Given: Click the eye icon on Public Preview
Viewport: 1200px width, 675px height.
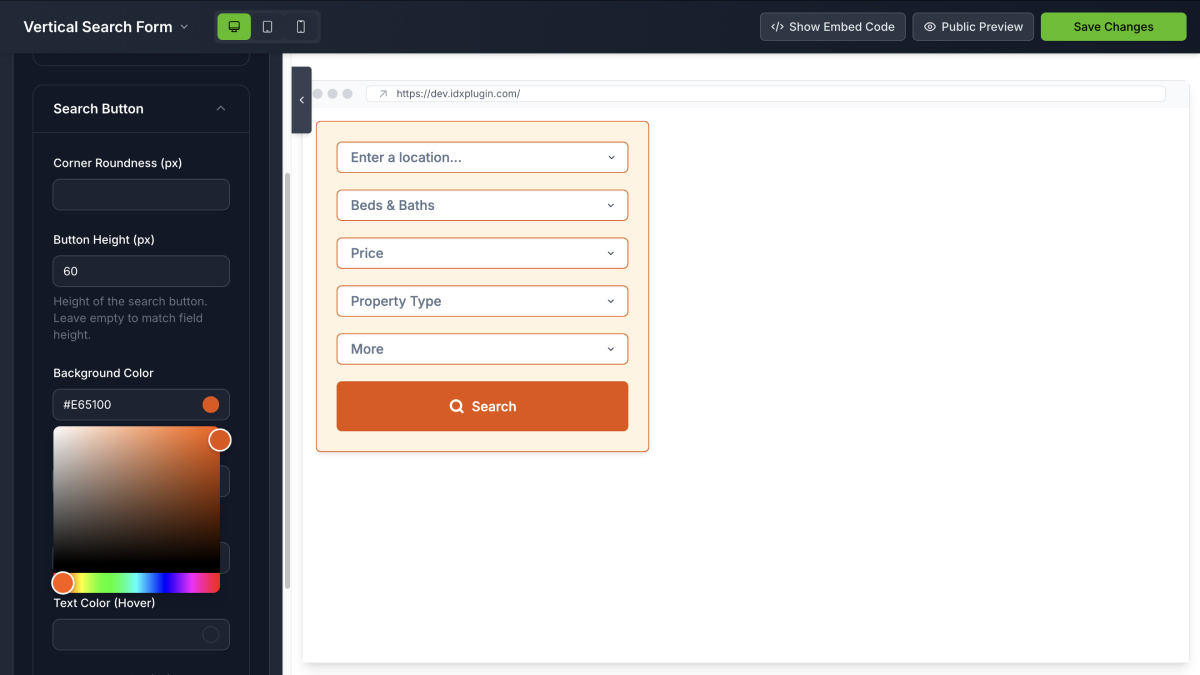Looking at the screenshot, I should point(931,27).
